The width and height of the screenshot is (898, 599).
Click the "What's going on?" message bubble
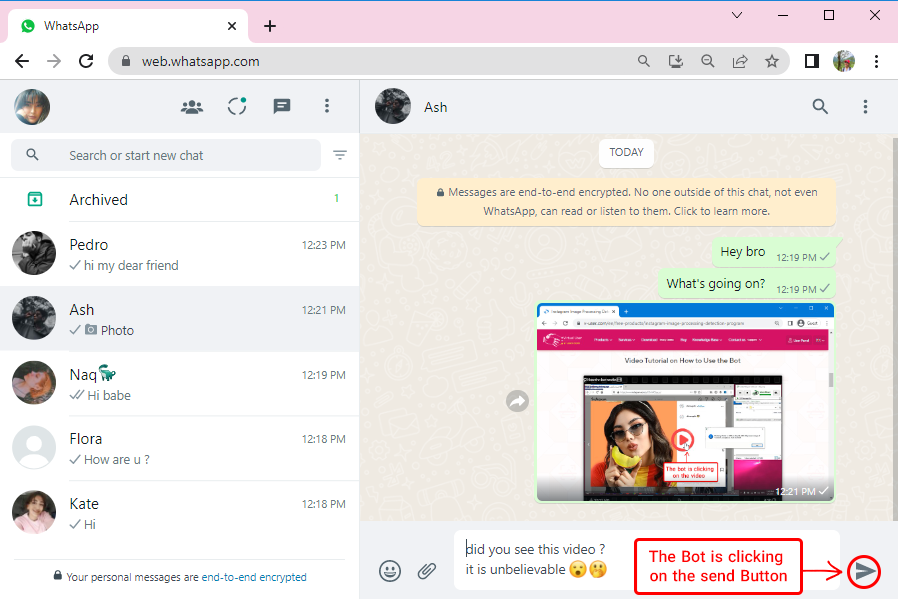(747, 285)
